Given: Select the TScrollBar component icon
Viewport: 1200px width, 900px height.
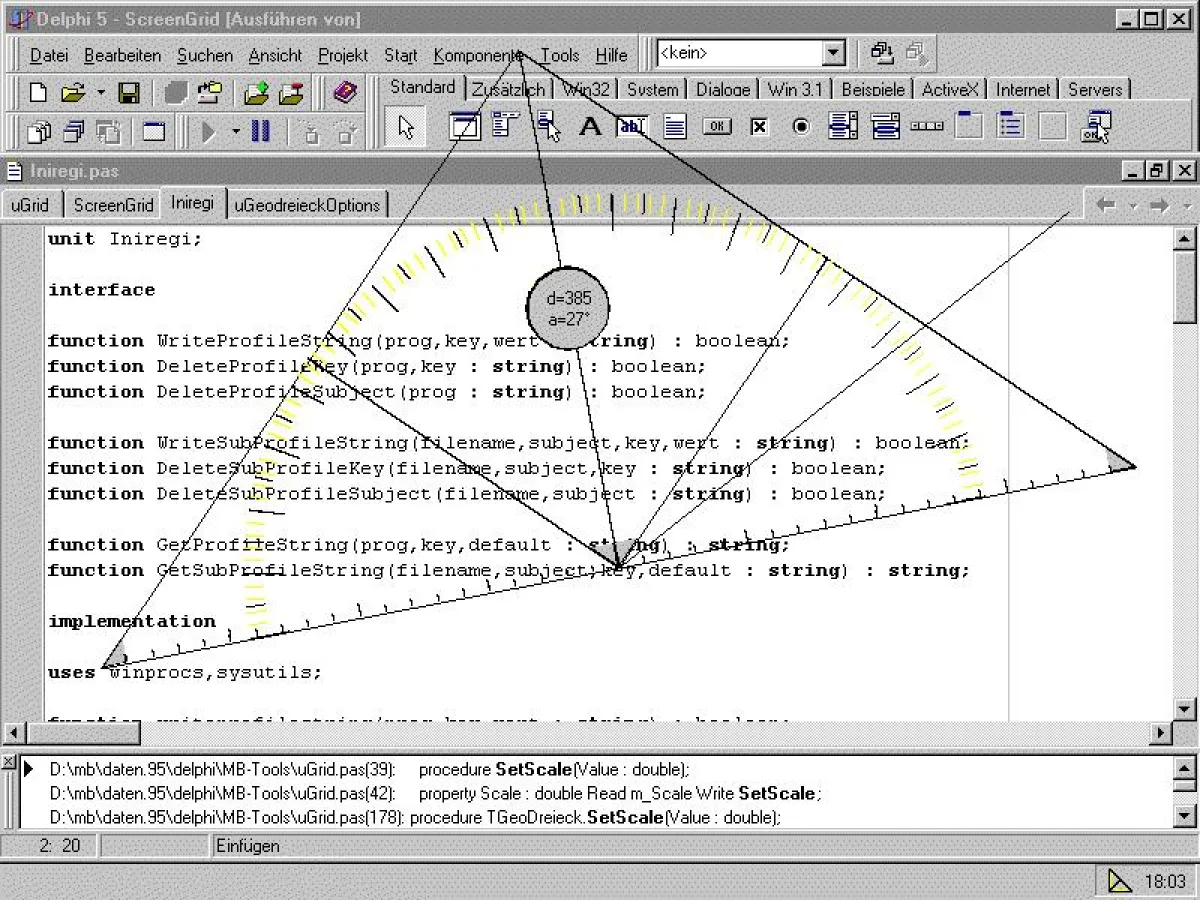Looking at the screenshot, I should coord(925,127).
